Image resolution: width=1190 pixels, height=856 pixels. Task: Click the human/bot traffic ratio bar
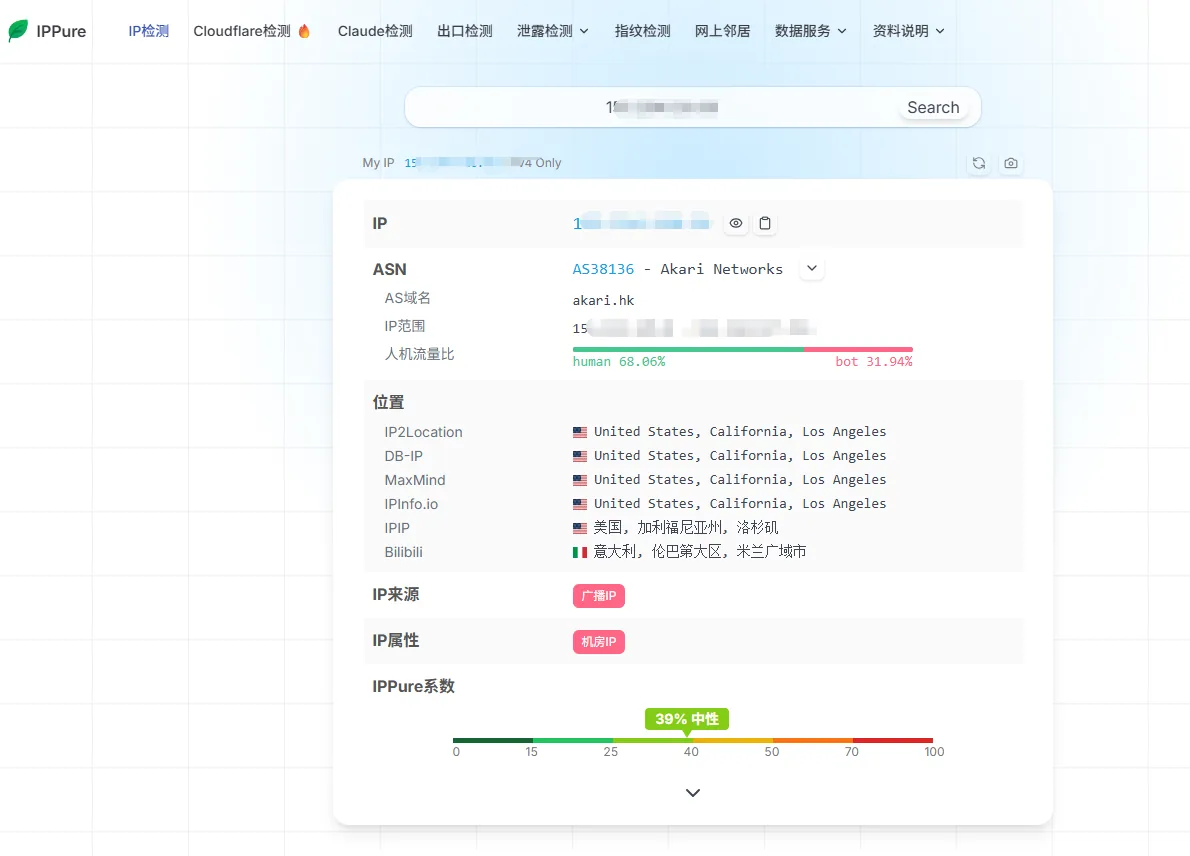pyautogui.click(x=743, y=349)
